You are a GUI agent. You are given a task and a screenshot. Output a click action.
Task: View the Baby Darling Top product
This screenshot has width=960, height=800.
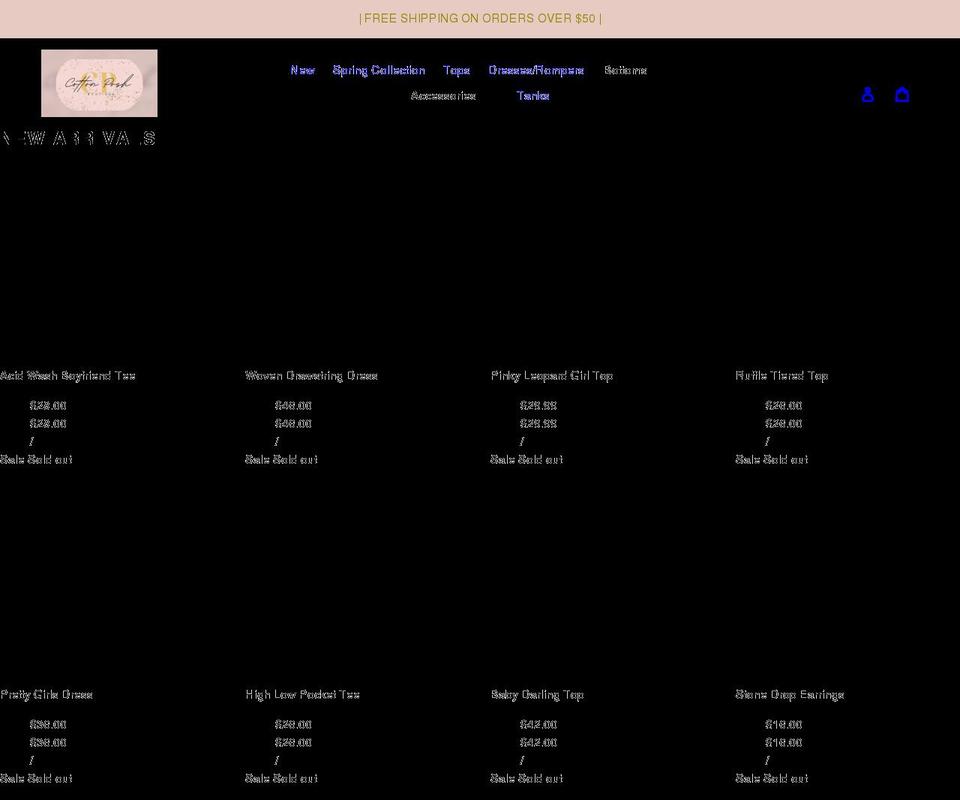[x=537, y=695]
